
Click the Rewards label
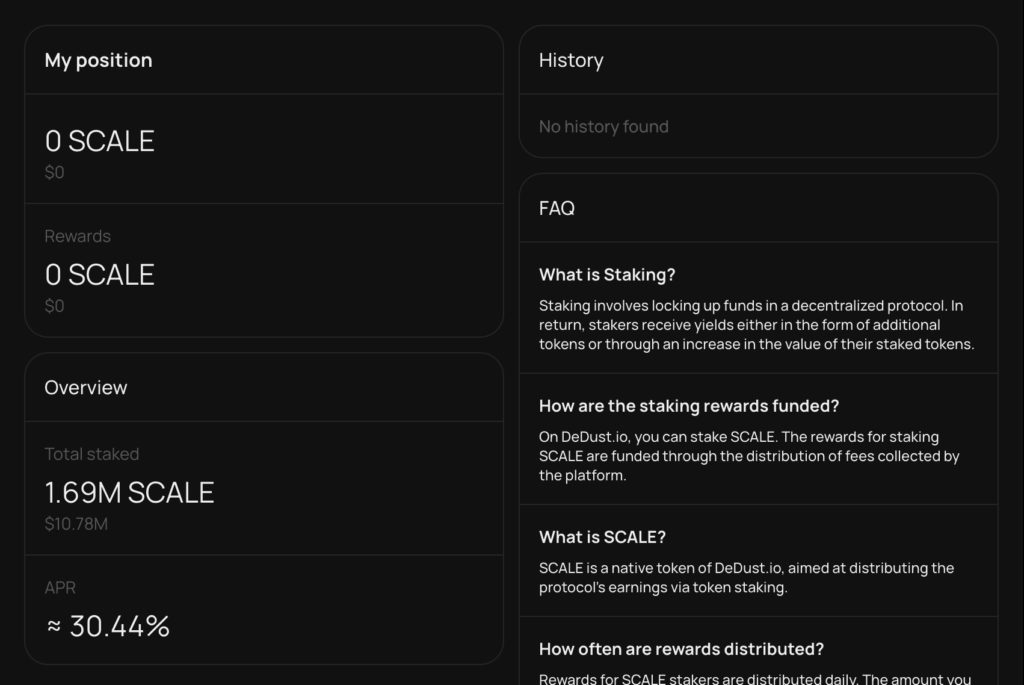[x=78, y=236]
